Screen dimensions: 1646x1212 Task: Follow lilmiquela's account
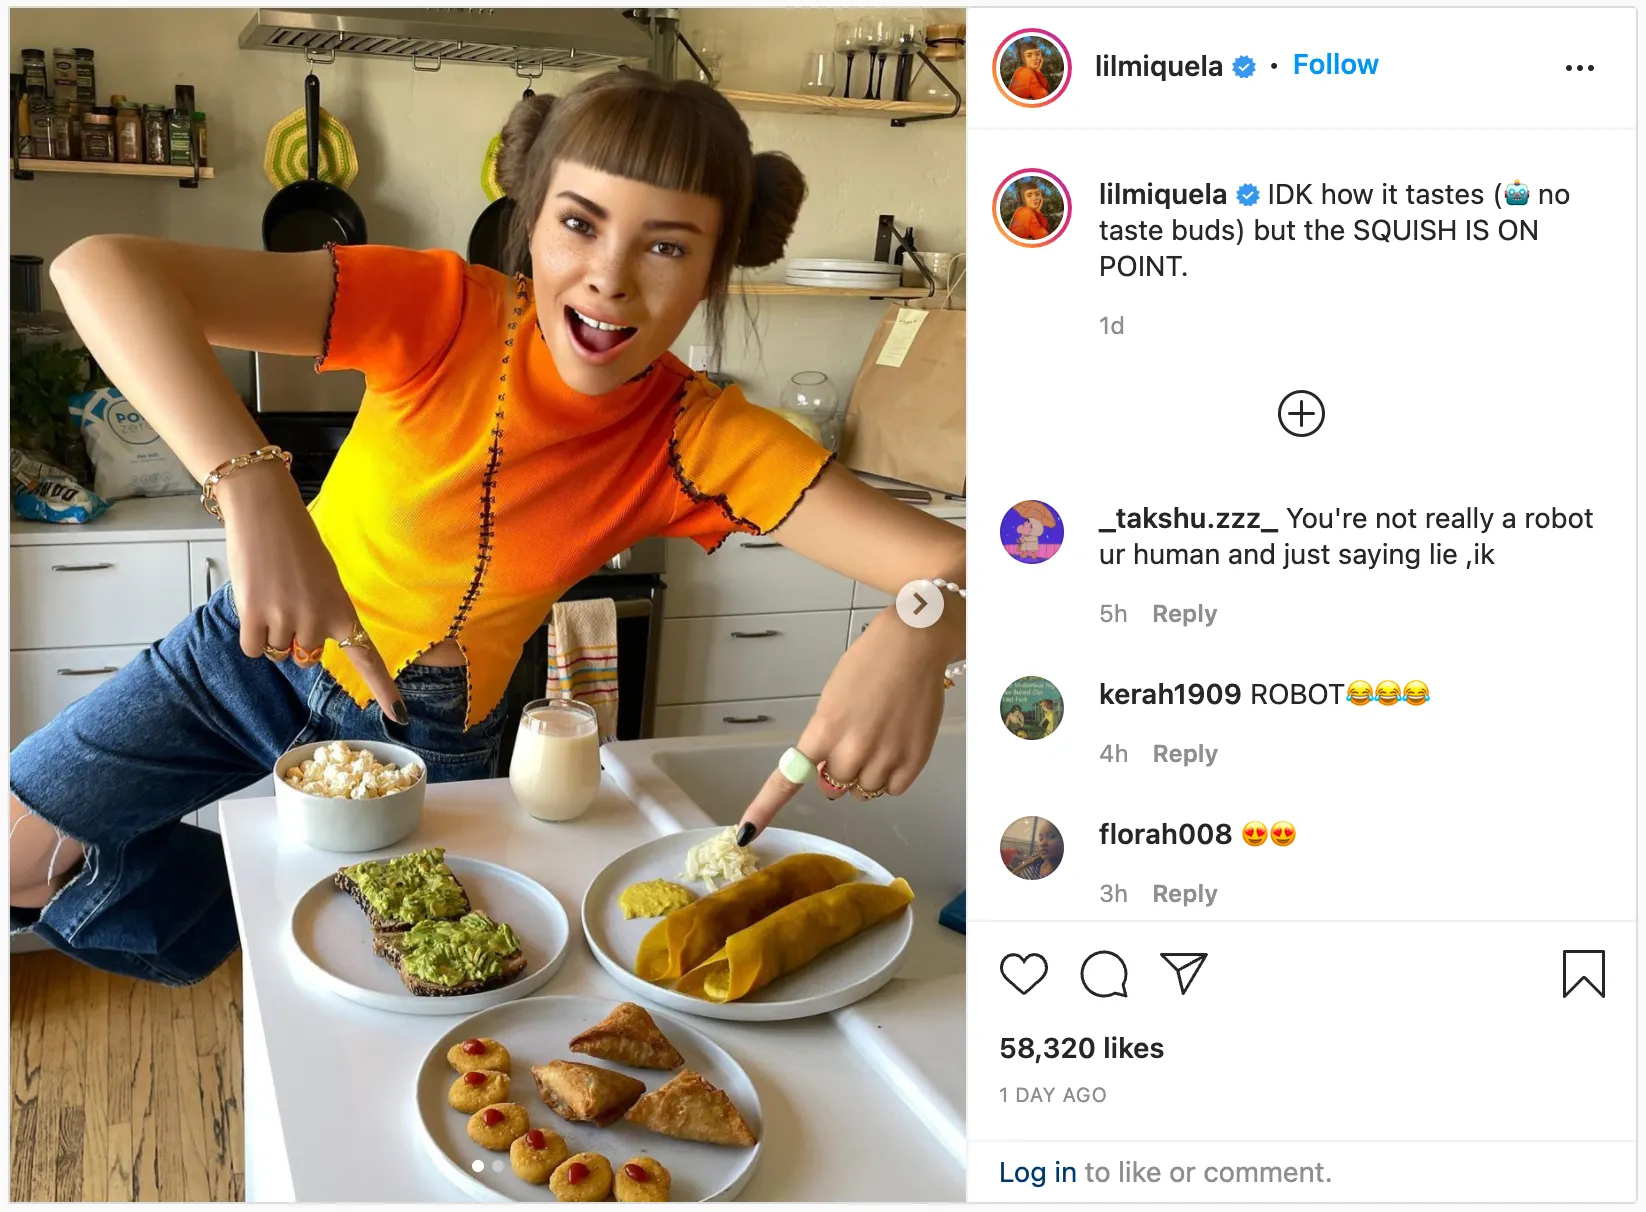pos(1336,64)
